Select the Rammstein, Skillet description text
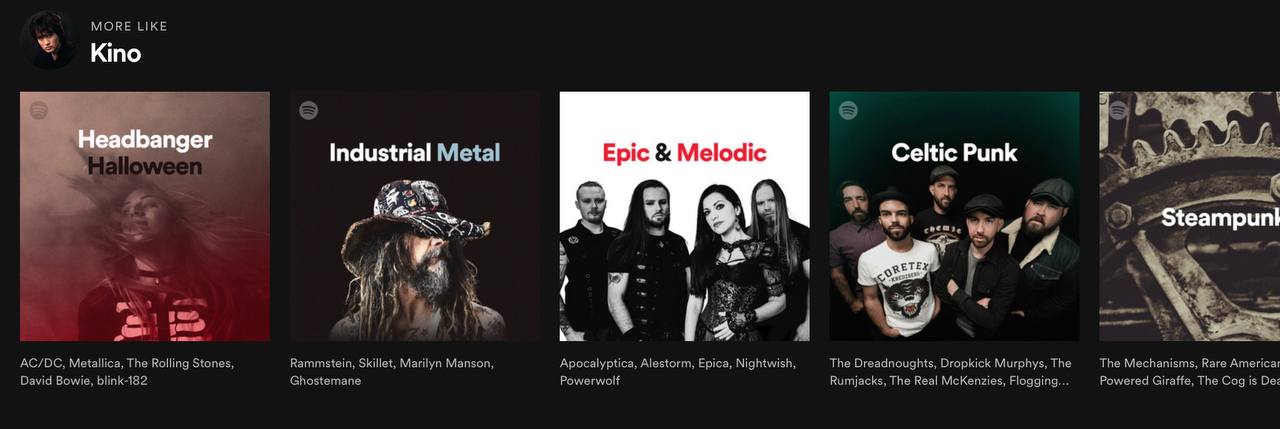 coord(392,372)
